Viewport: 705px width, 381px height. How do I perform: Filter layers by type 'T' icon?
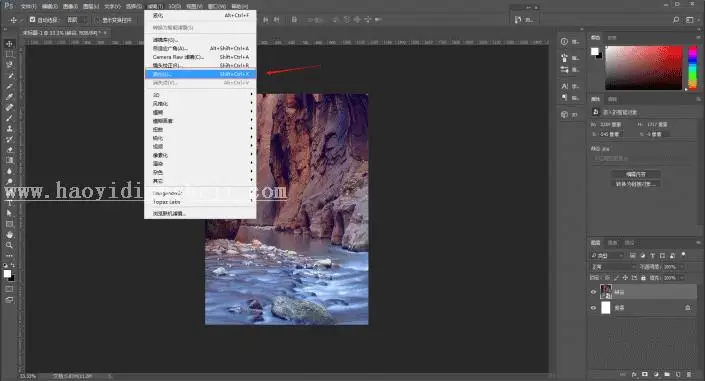point(652,255)
